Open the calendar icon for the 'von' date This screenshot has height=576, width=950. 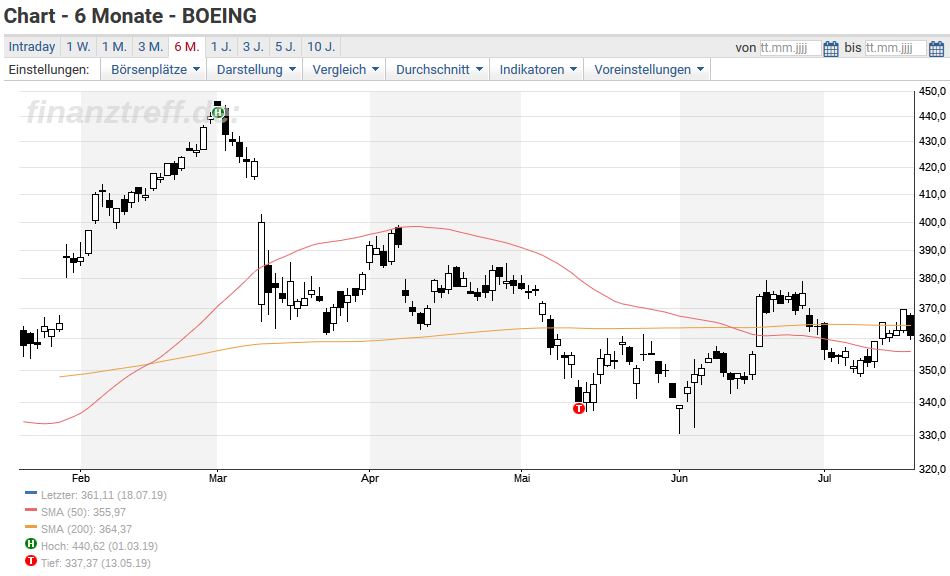click(831, 48)
